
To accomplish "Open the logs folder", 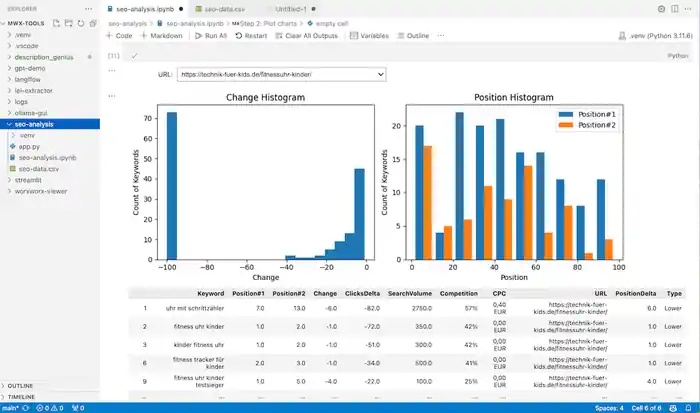I will 21,102.
